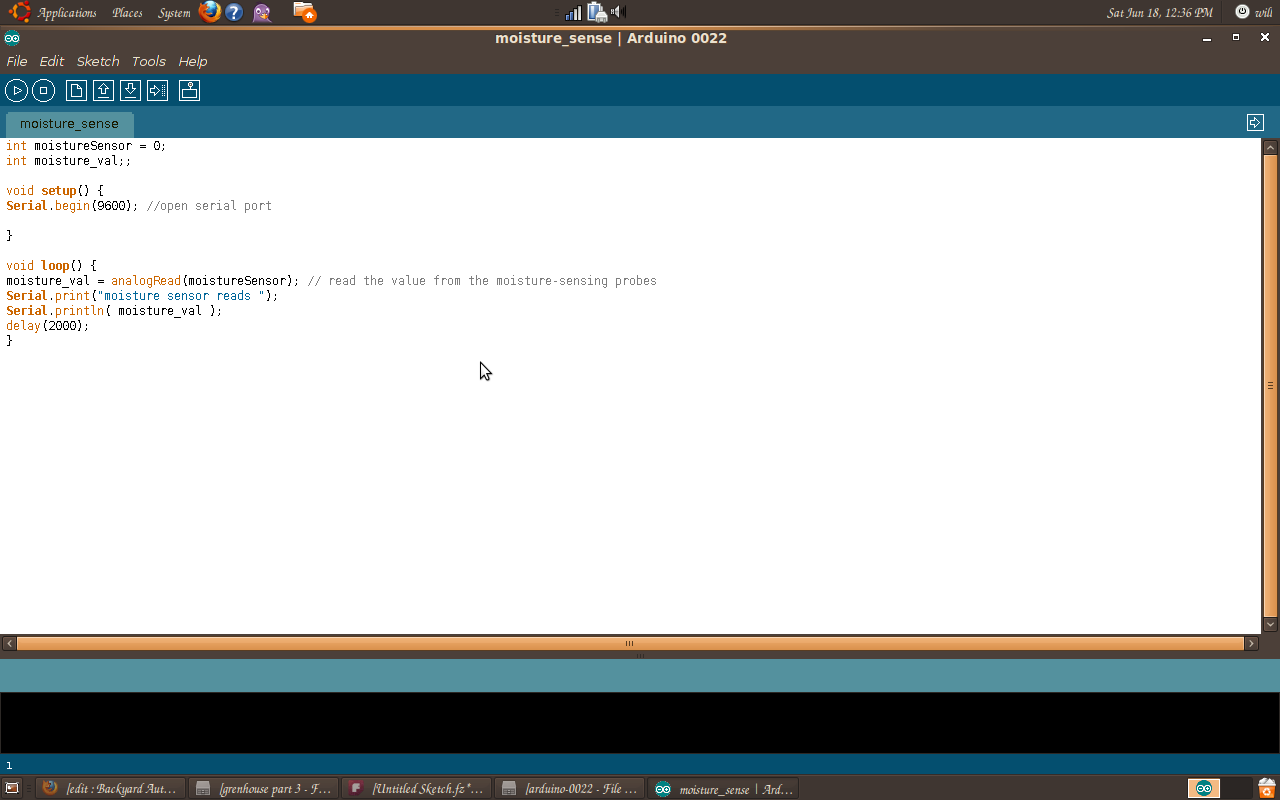Screen dimensions: 1280x800
Task: Select the moisture_sense tab
Action: [x=69, y=124]
